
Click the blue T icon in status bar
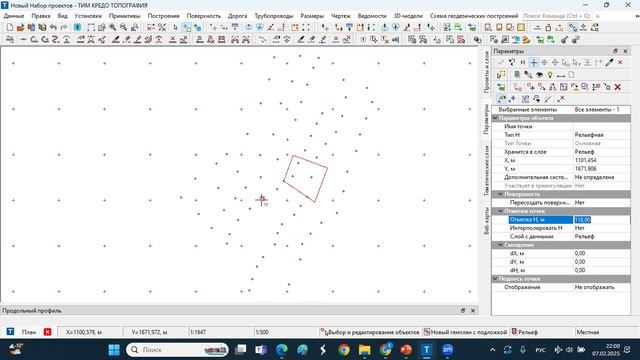click(x=10, y=331)
